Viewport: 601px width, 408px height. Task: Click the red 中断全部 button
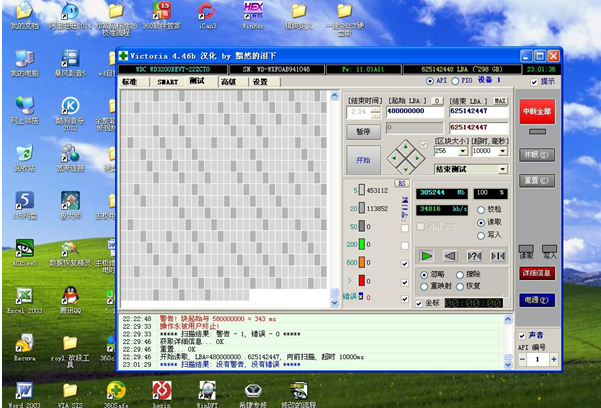click(537, 112)
